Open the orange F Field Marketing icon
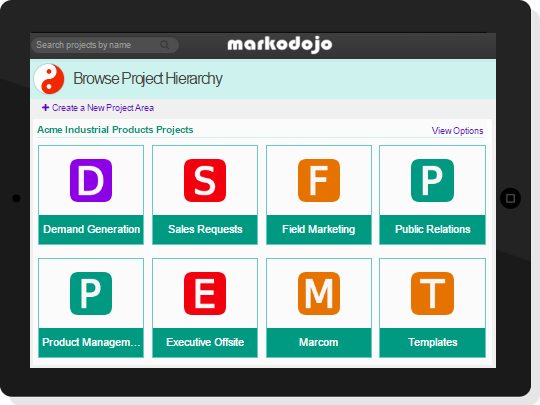This screenshot has width=540, height=405. tap(319, 180)
